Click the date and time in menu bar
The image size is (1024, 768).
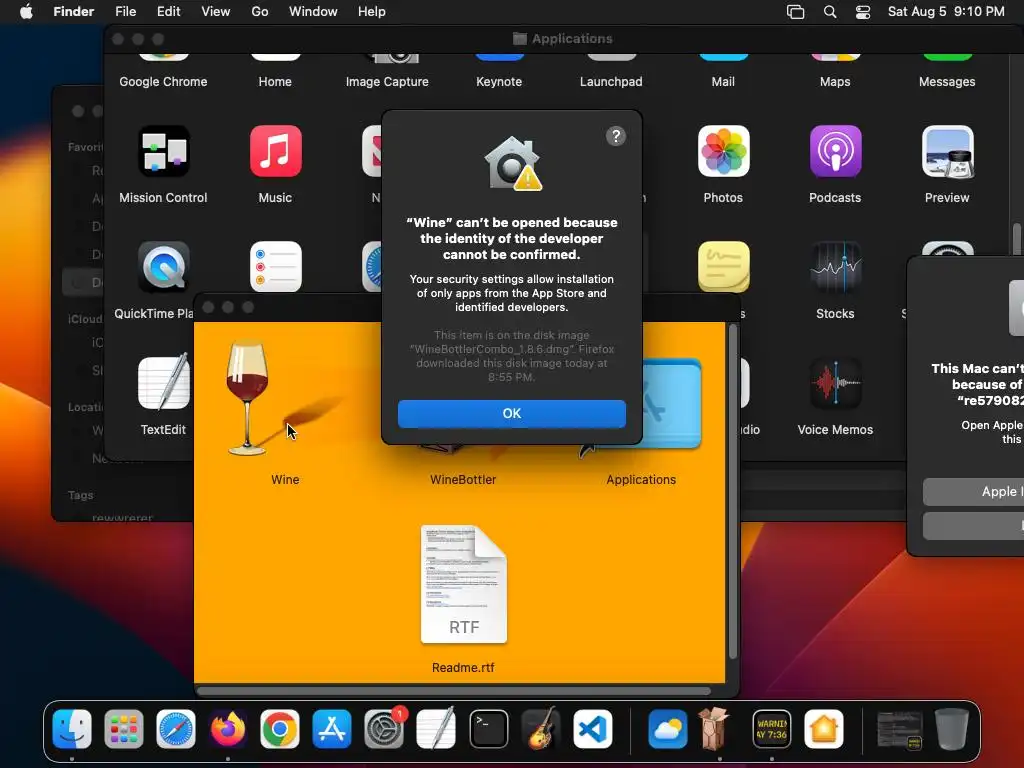coord(946,12)
